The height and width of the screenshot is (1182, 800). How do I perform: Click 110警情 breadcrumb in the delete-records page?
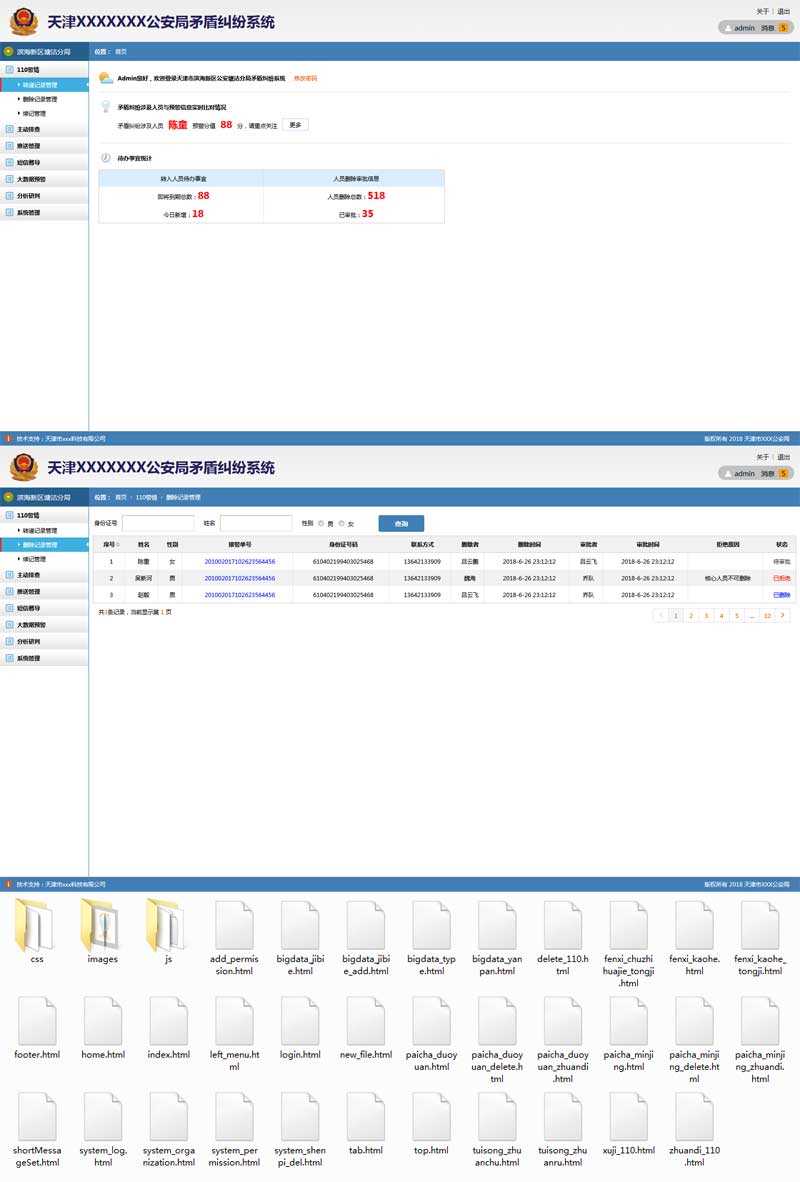coord(146,497)
